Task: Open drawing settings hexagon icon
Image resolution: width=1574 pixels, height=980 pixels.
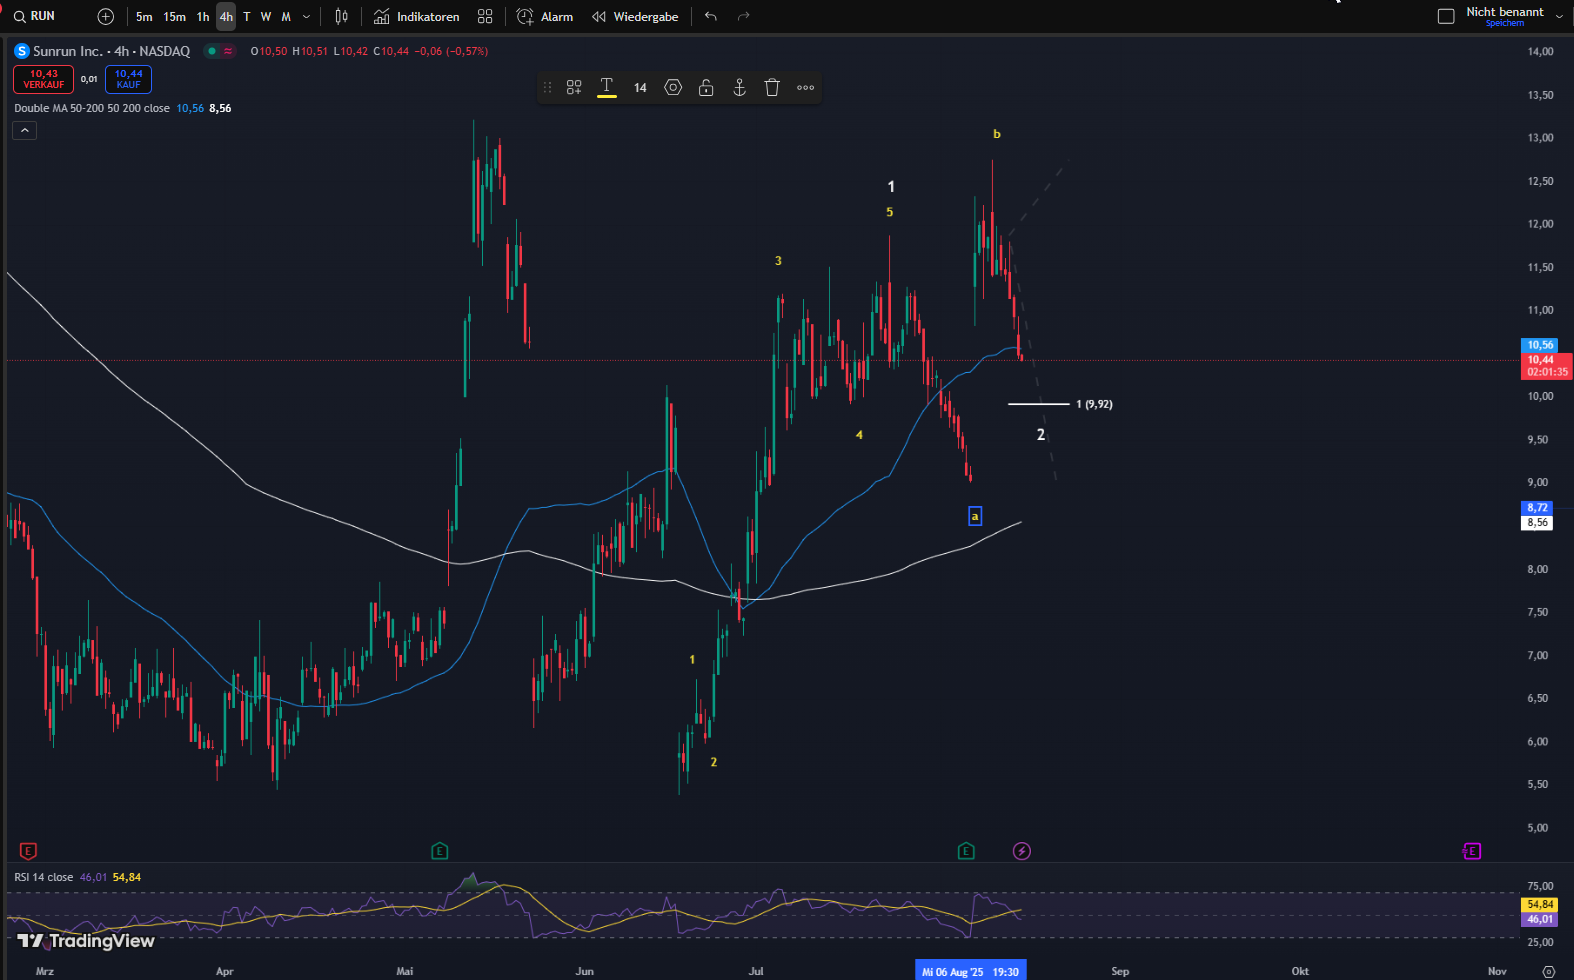Action: click(673, 88)
